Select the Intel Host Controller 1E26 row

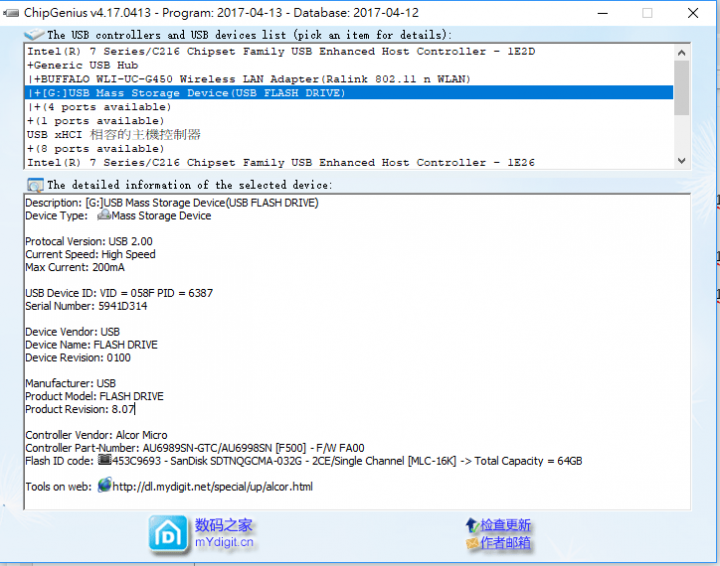349,163
